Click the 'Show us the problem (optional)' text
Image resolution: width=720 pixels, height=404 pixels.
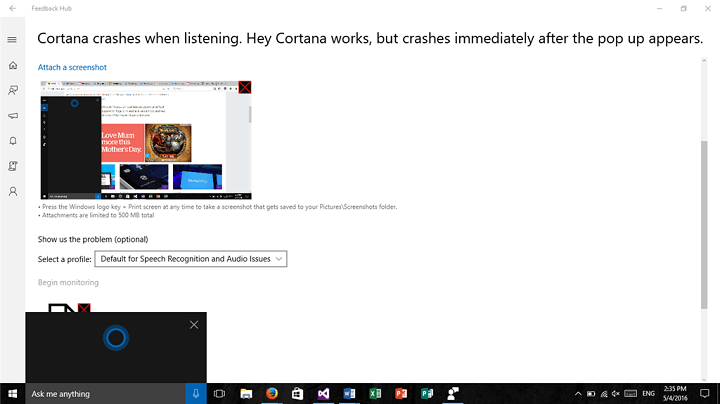pos(93,239)
